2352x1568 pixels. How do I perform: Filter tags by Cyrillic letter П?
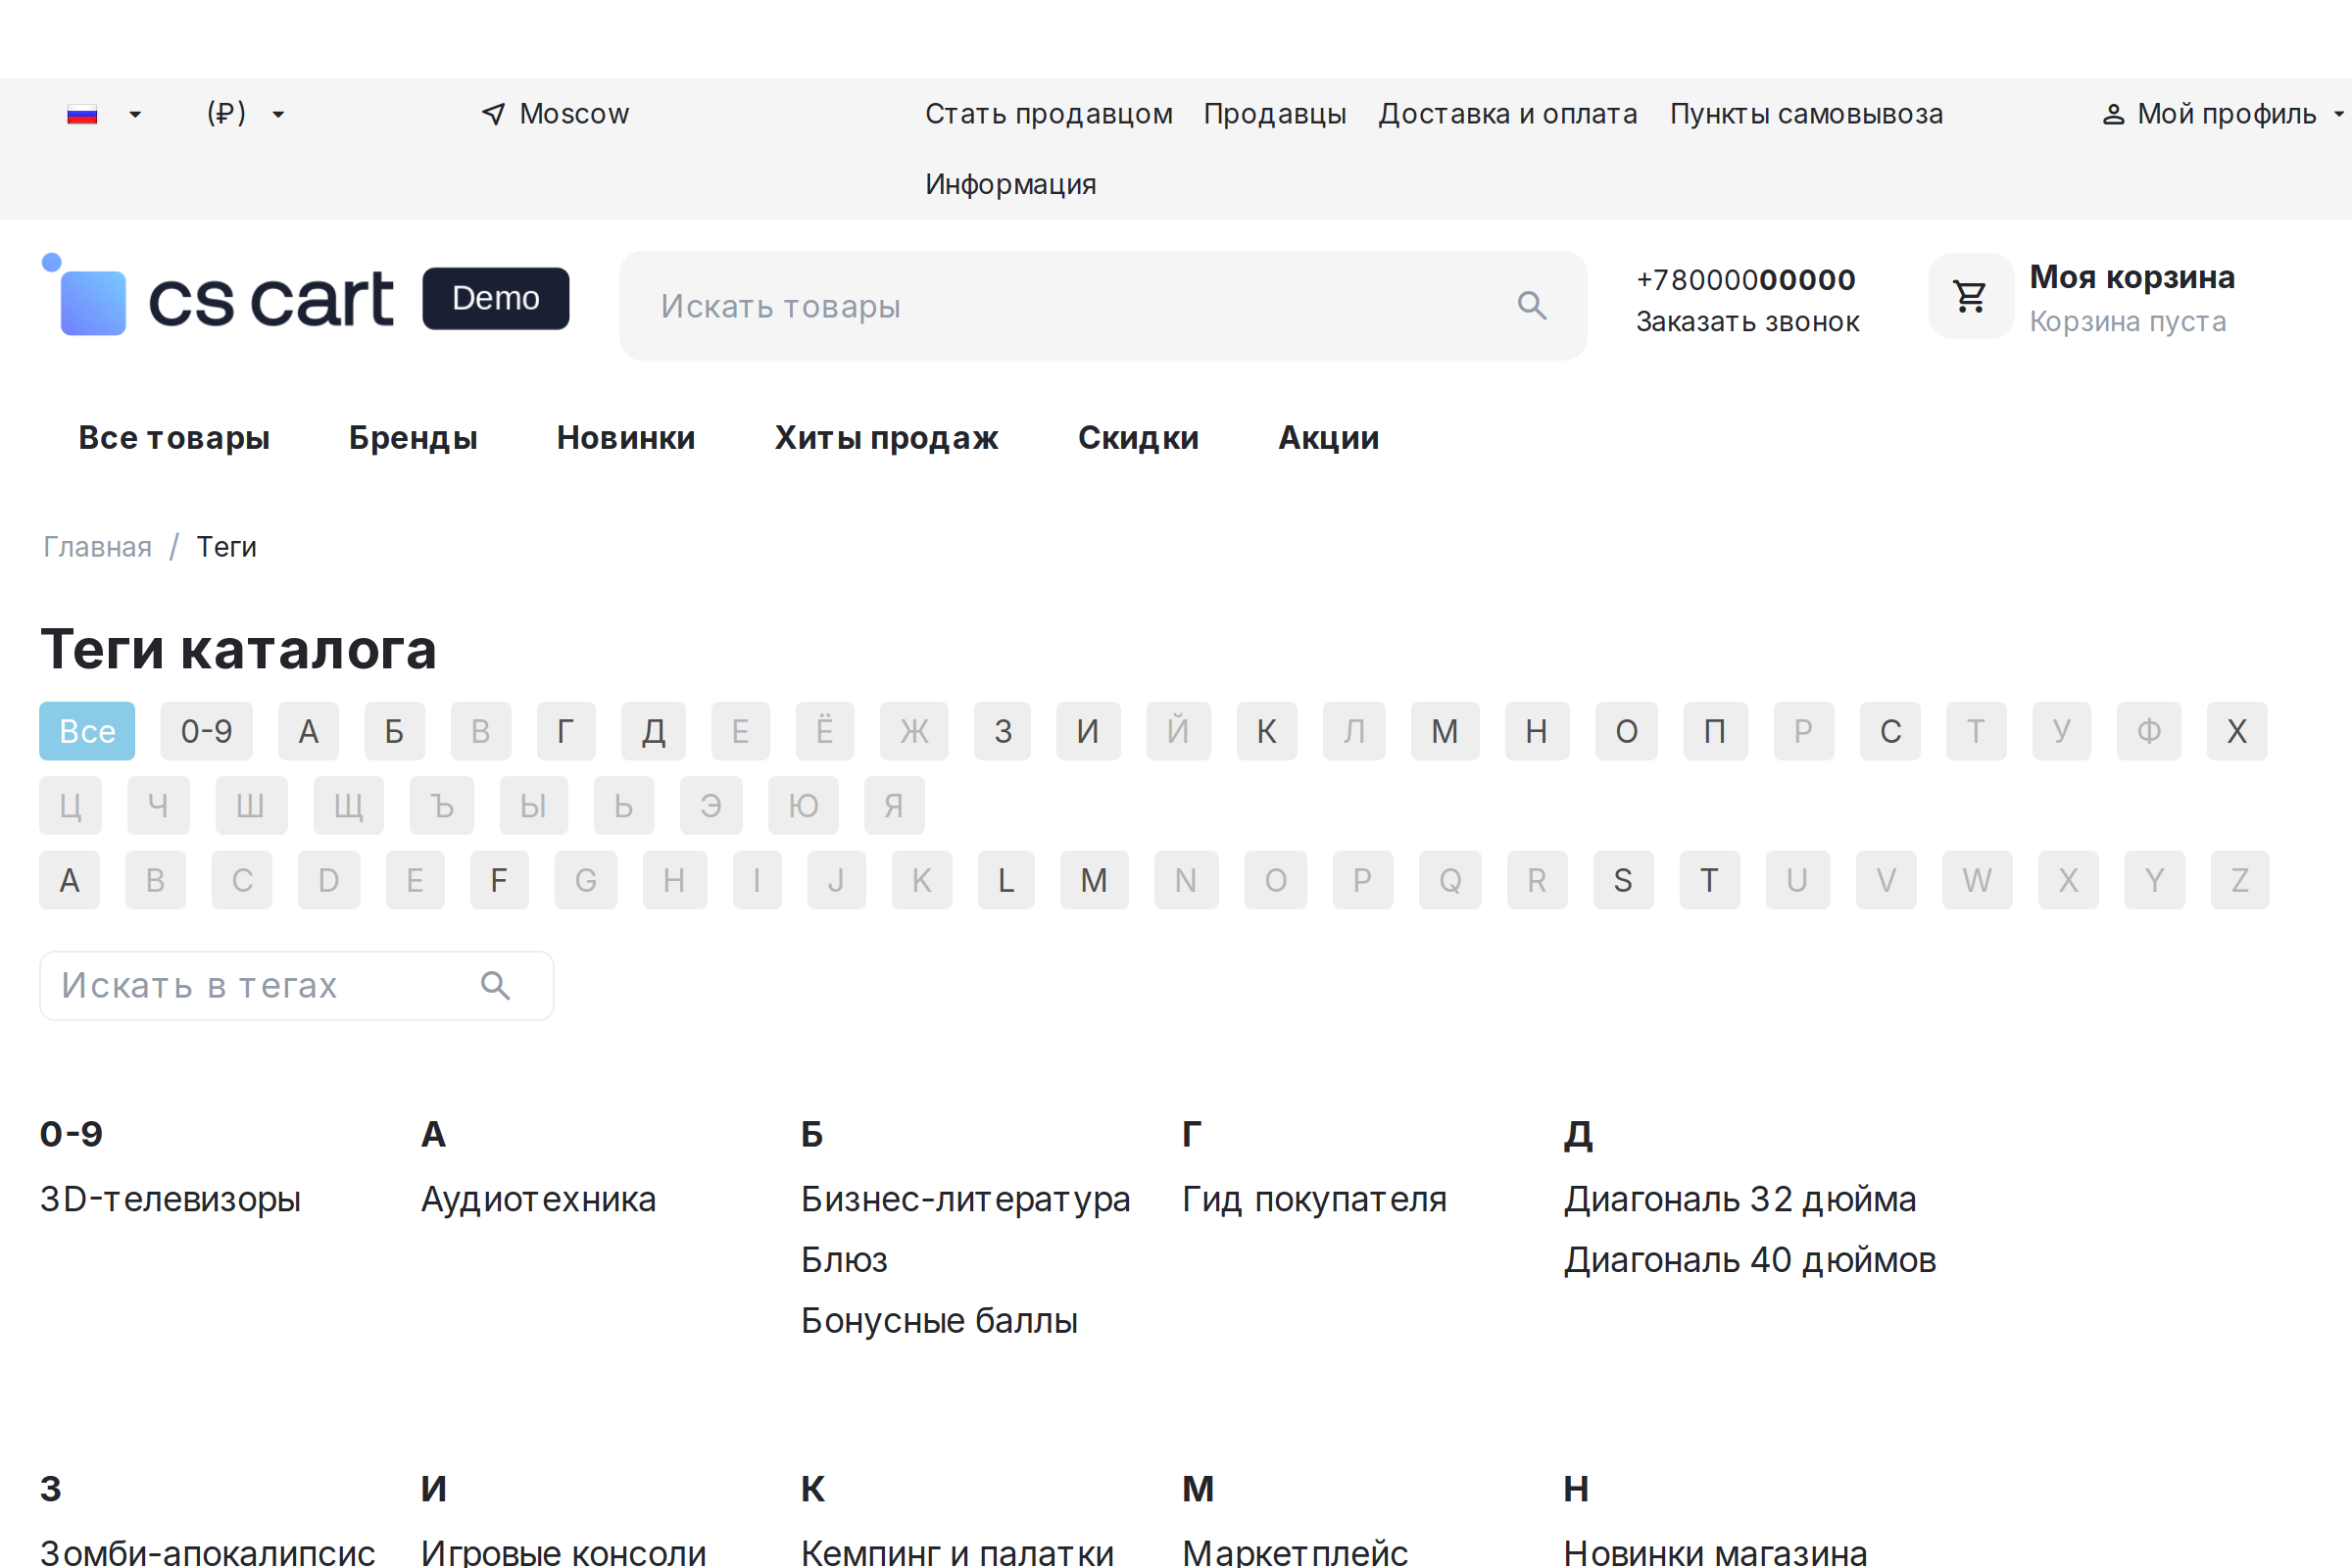(1715, 731)
